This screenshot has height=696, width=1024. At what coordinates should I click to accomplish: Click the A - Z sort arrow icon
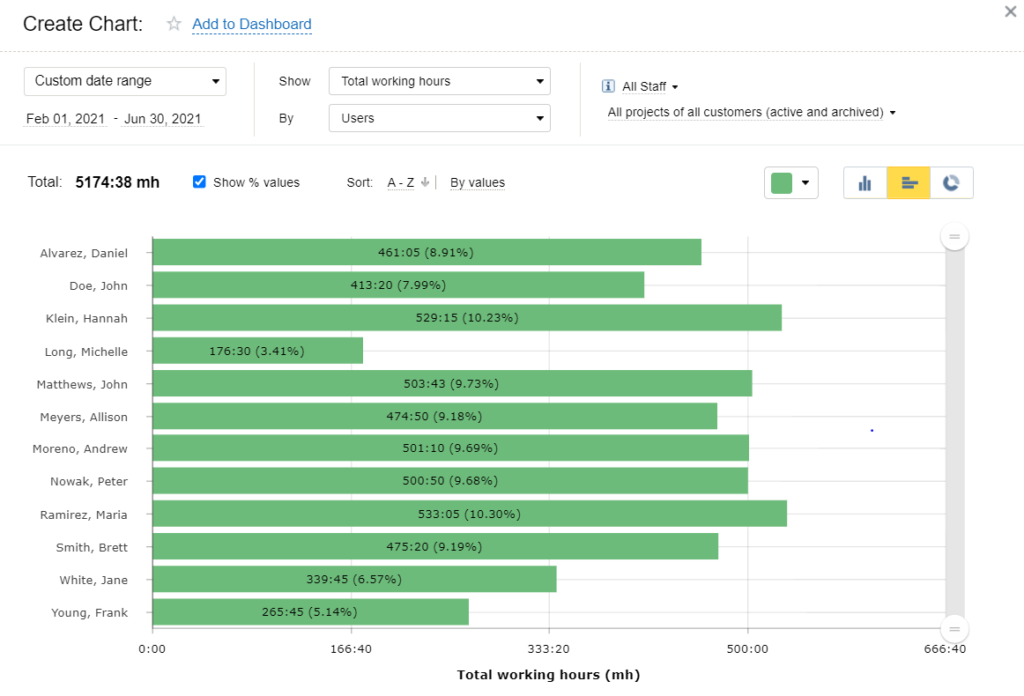click(425, 183)
